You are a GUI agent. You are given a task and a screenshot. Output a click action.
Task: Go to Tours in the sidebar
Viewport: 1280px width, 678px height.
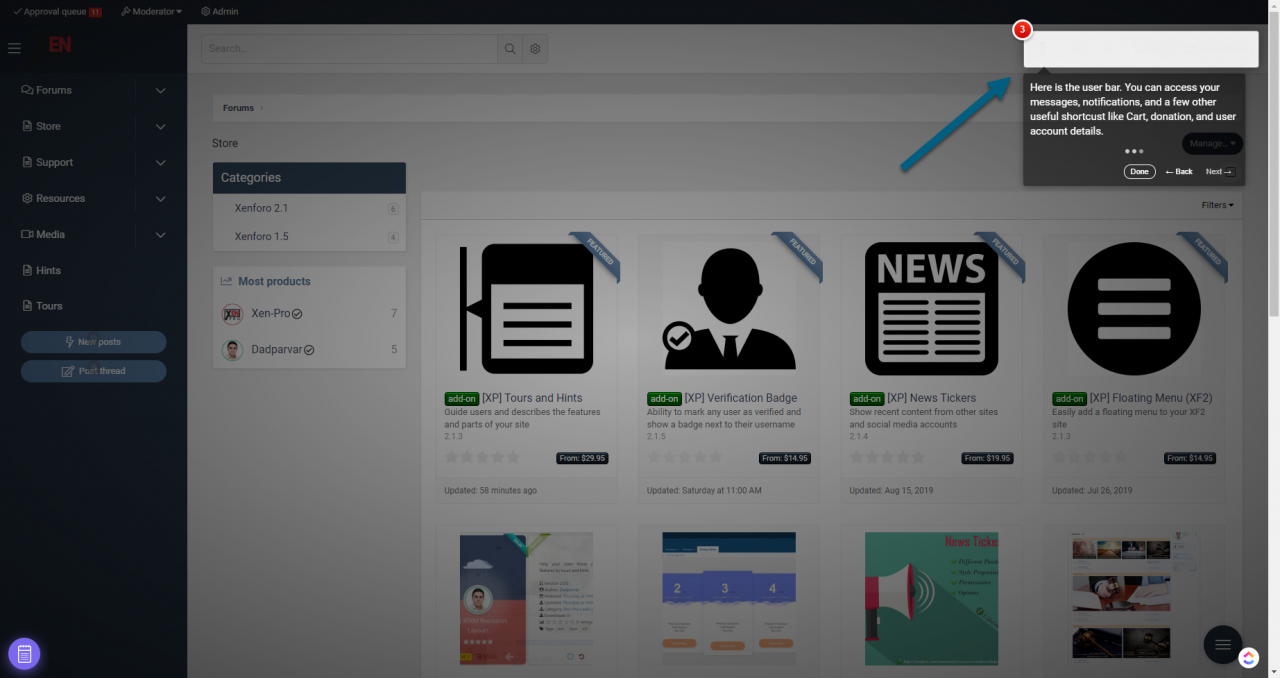point(48,306)
